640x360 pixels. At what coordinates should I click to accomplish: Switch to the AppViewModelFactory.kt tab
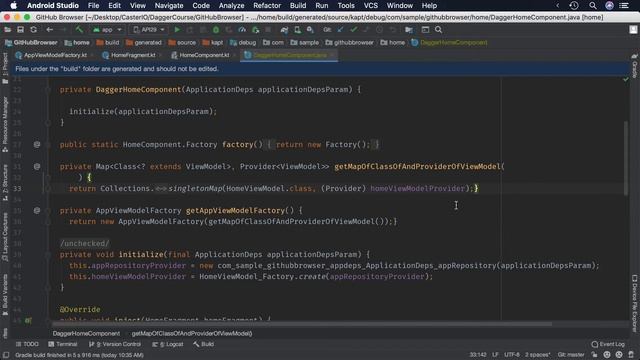[55, 55]
